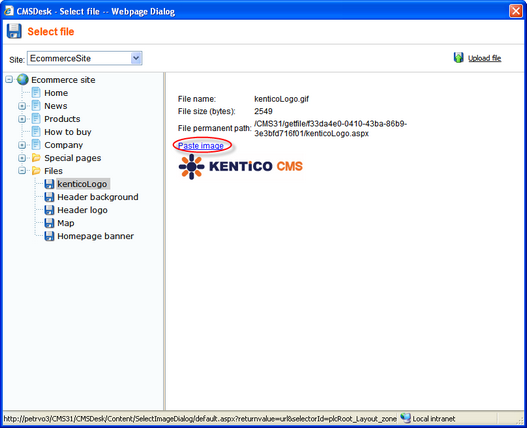The image size is (527, 428).
Task: Click the Products page document icon
Action: (36, 119)
